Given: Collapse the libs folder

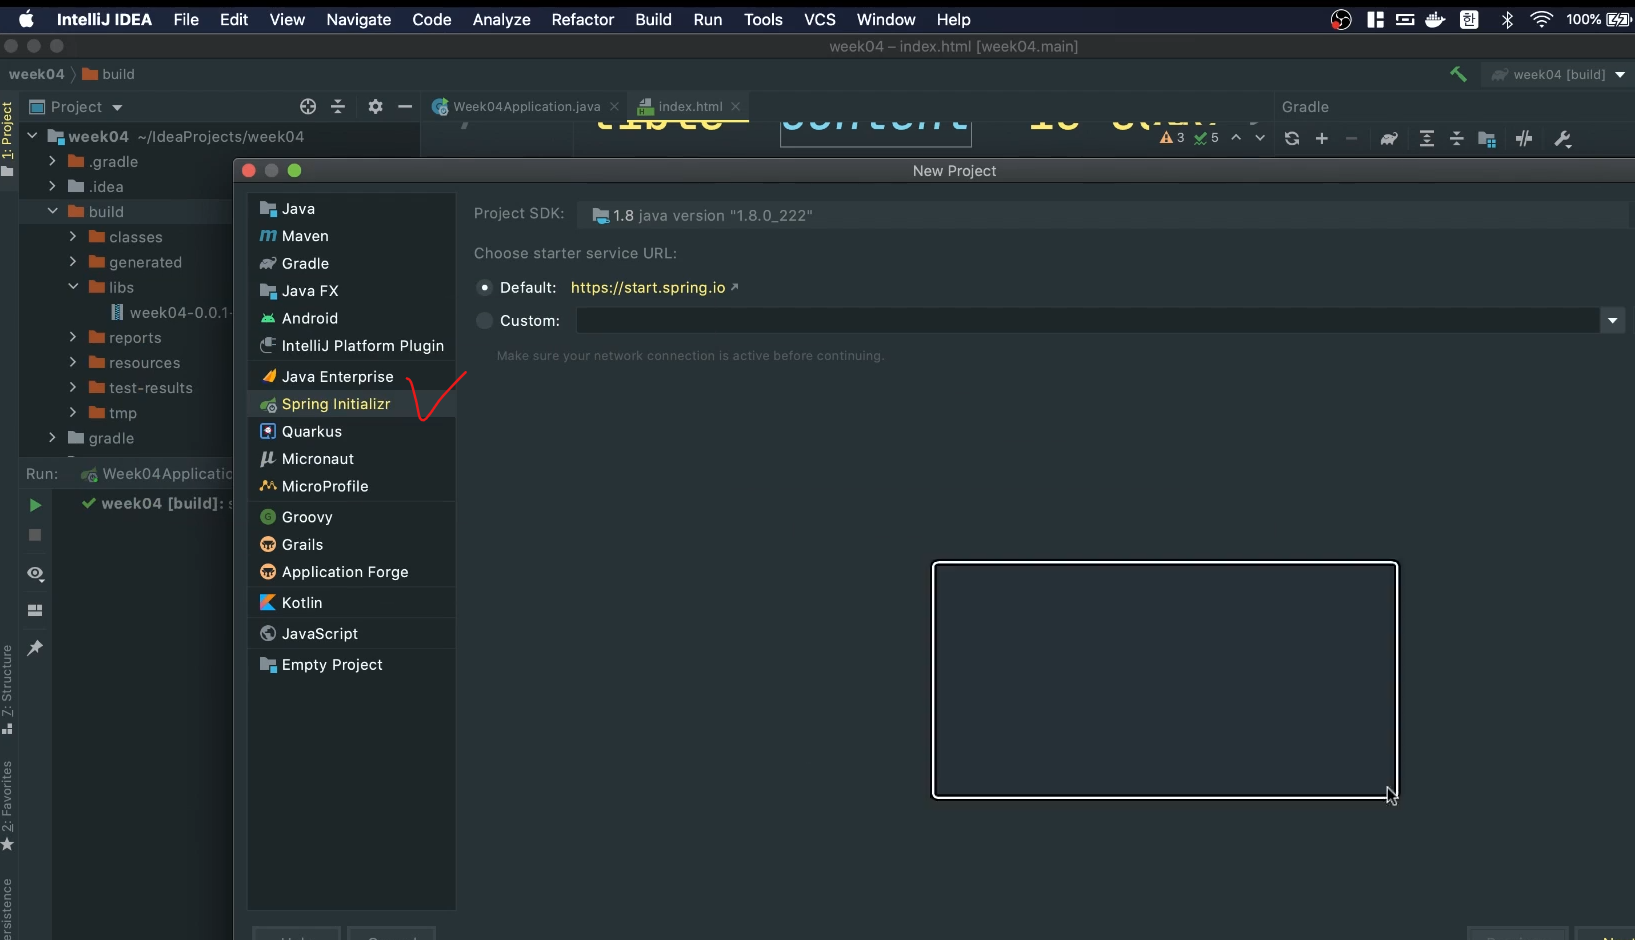Looking at the screenshot, I should pos(73,287).
